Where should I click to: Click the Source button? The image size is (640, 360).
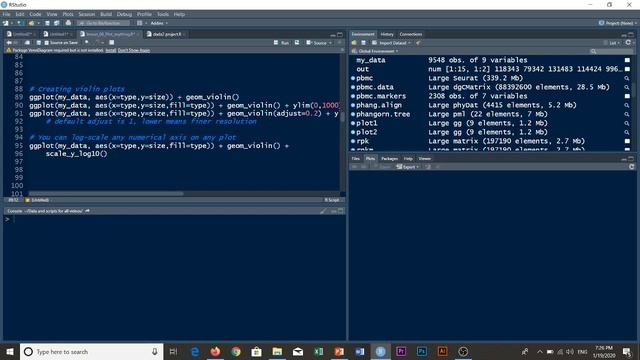pos(316,42)
